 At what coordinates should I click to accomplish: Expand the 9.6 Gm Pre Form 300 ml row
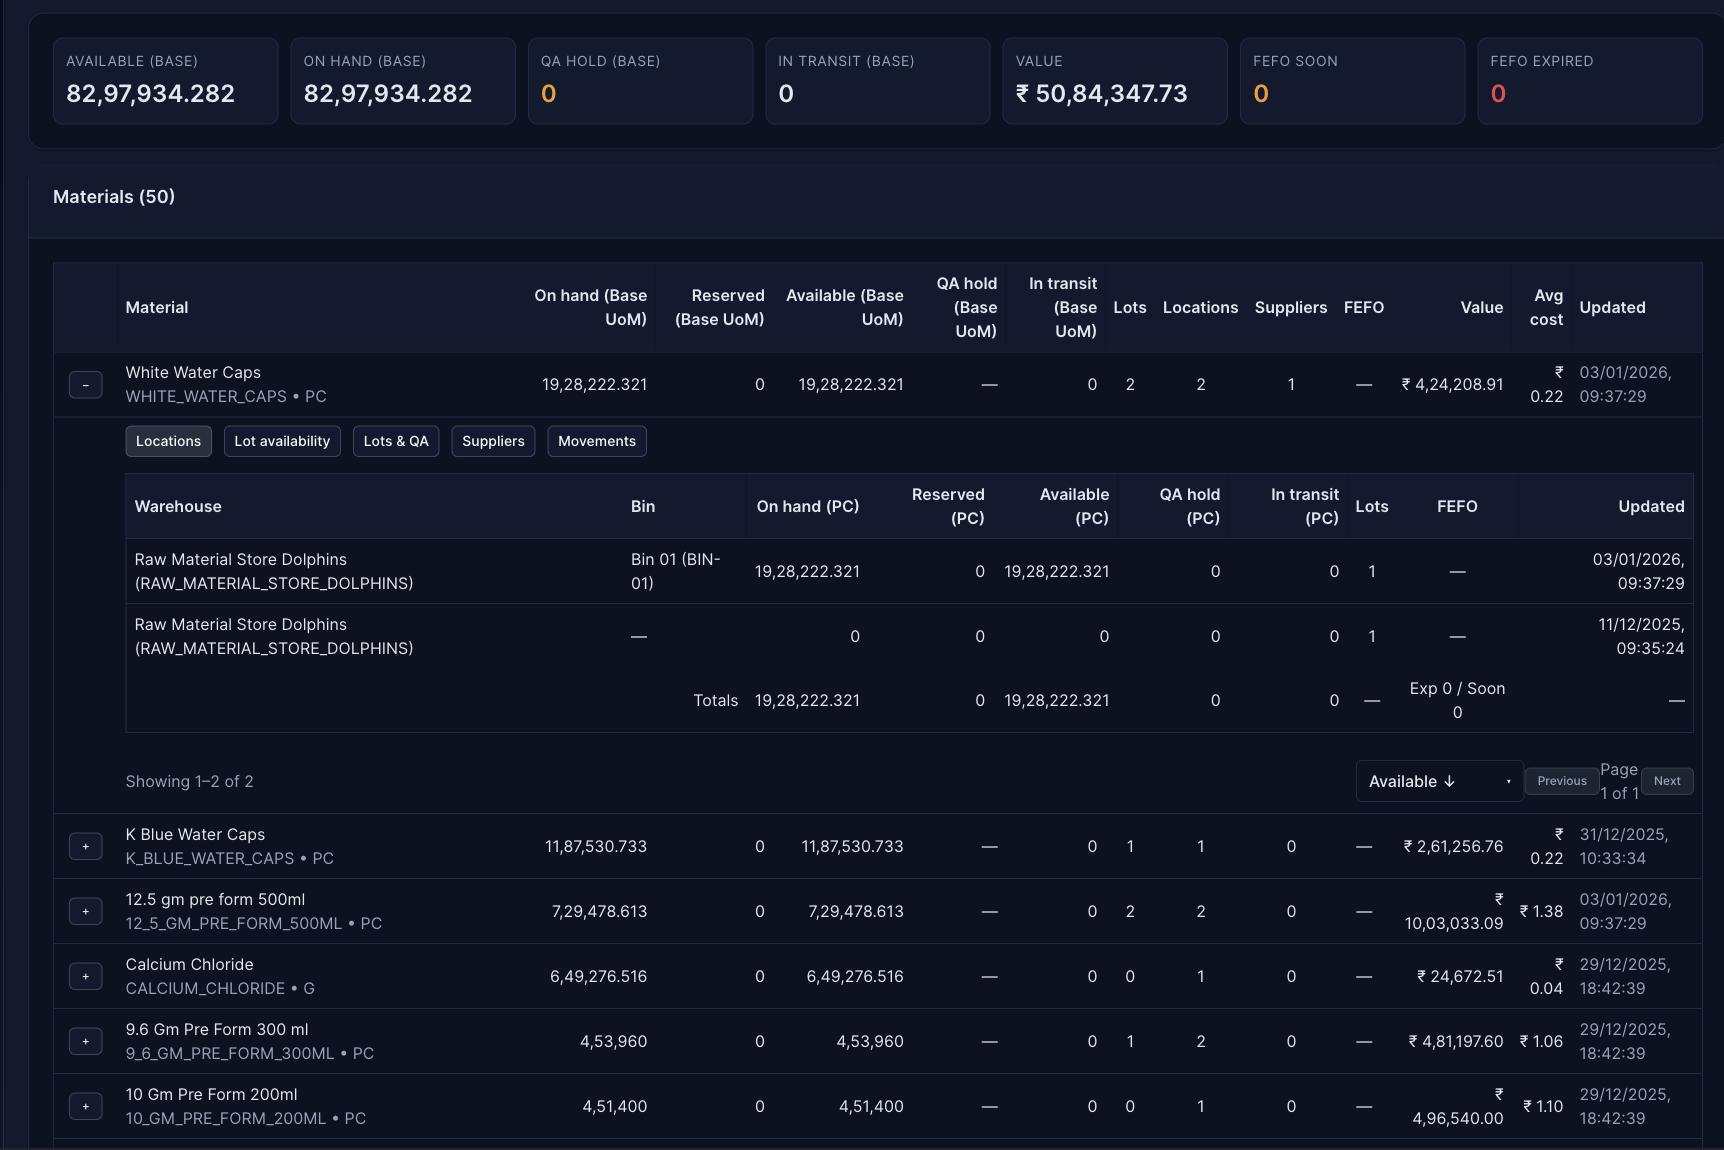[x=85, y=1041]
